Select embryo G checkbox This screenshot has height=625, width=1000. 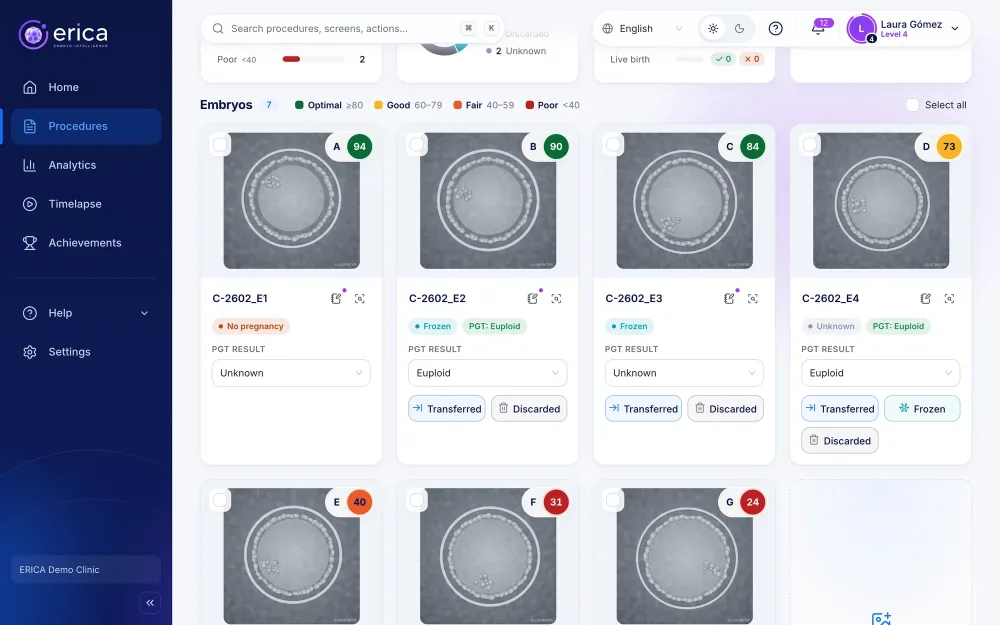(x=613, y=500)
